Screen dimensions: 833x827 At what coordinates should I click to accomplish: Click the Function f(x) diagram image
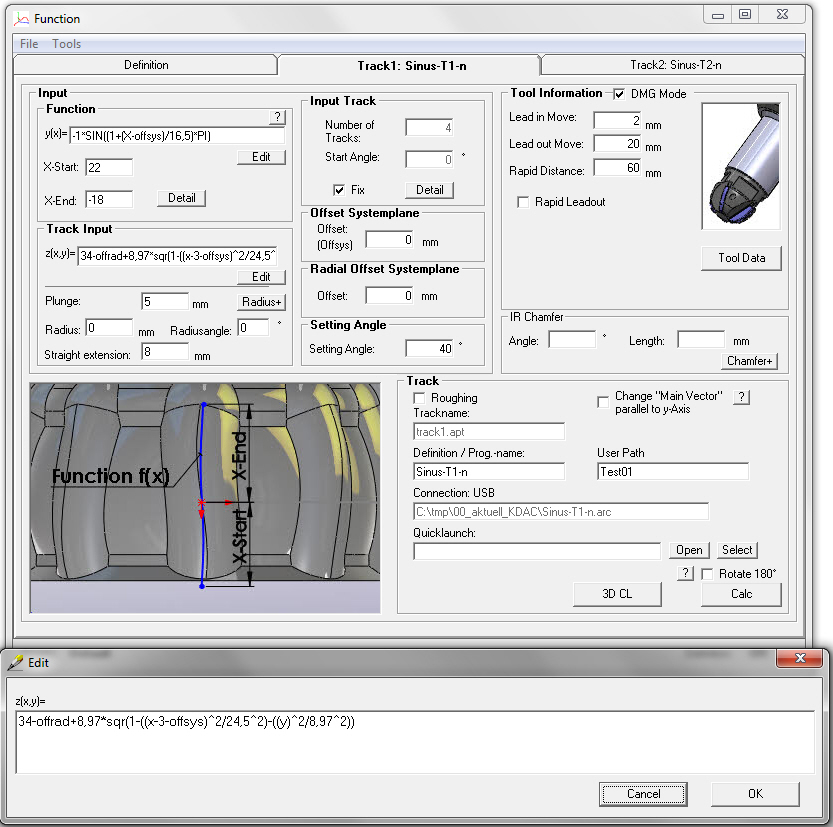pyautogui.click(x=205, y=497)
